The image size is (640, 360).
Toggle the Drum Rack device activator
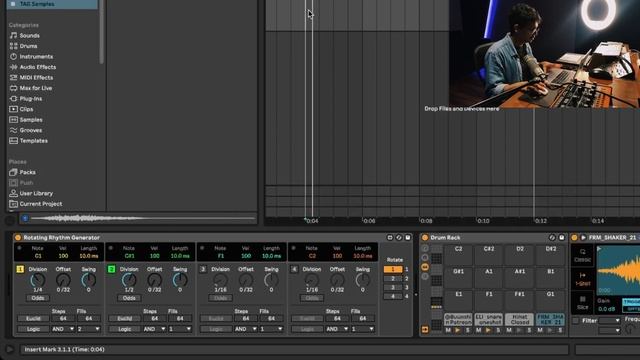425,238
